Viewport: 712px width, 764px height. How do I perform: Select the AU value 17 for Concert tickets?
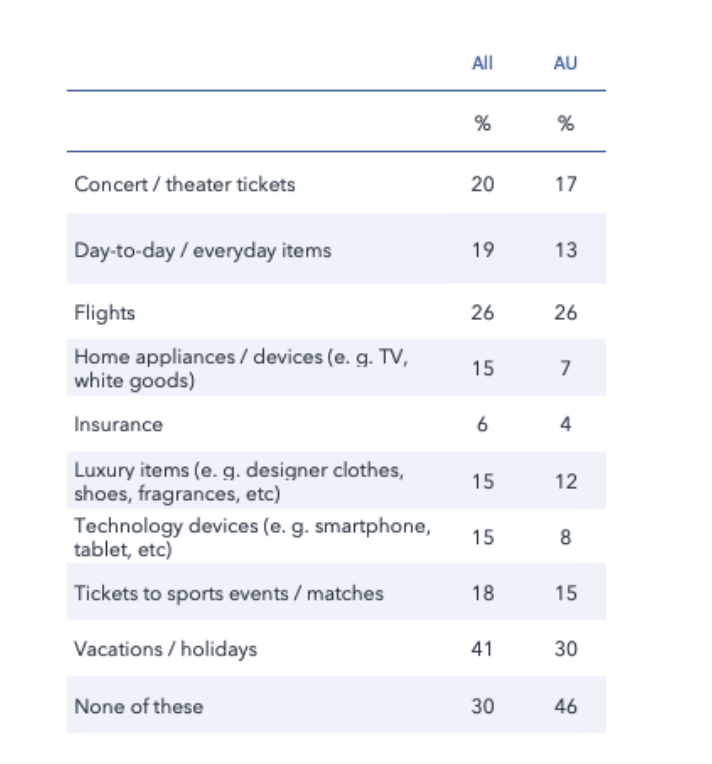[565, 184]
